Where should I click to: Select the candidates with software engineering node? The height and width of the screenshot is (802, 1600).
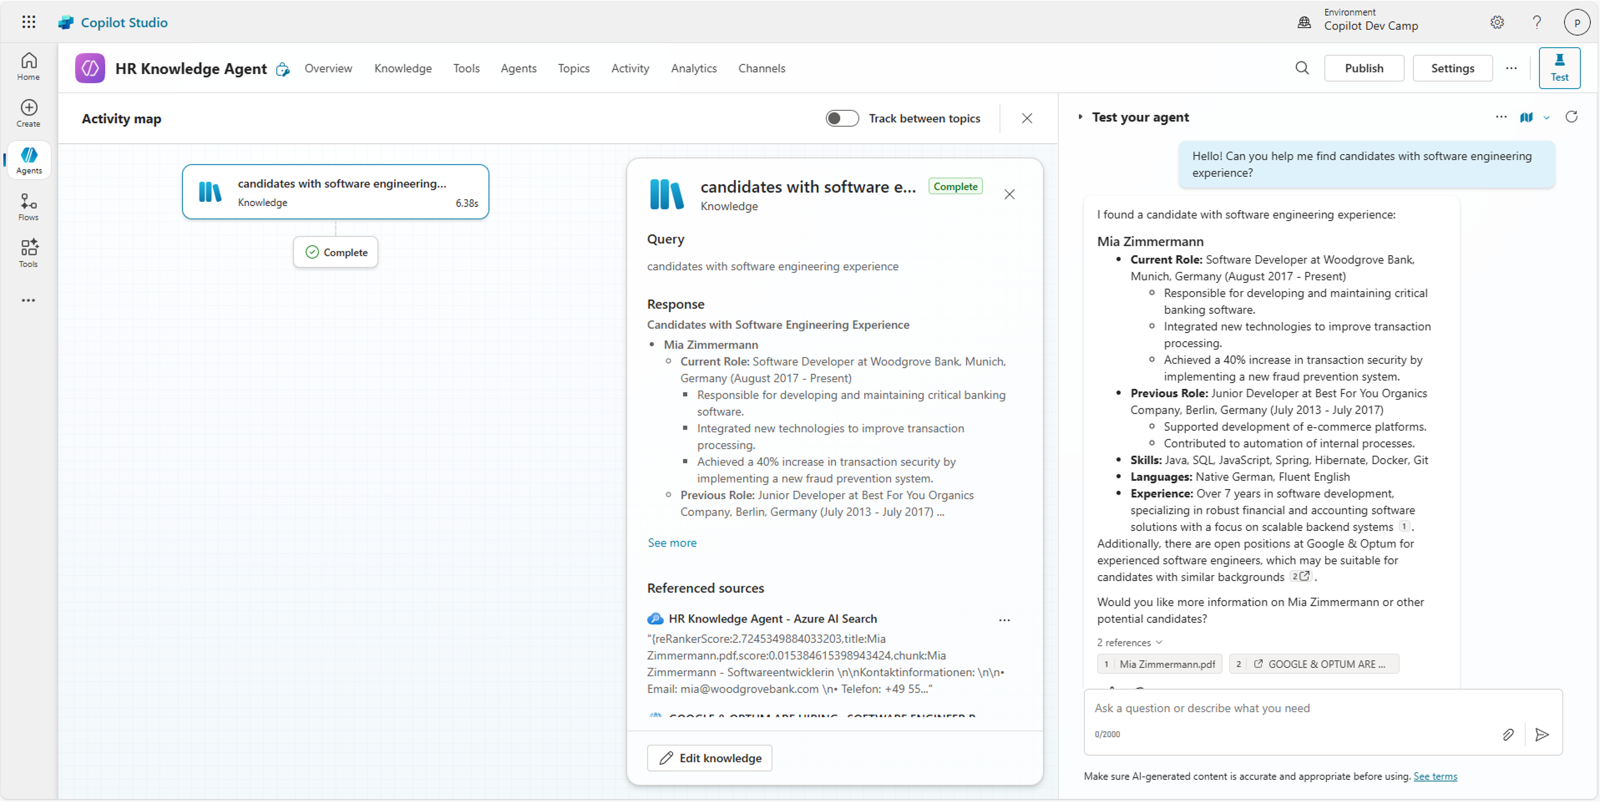pos(335,192)
